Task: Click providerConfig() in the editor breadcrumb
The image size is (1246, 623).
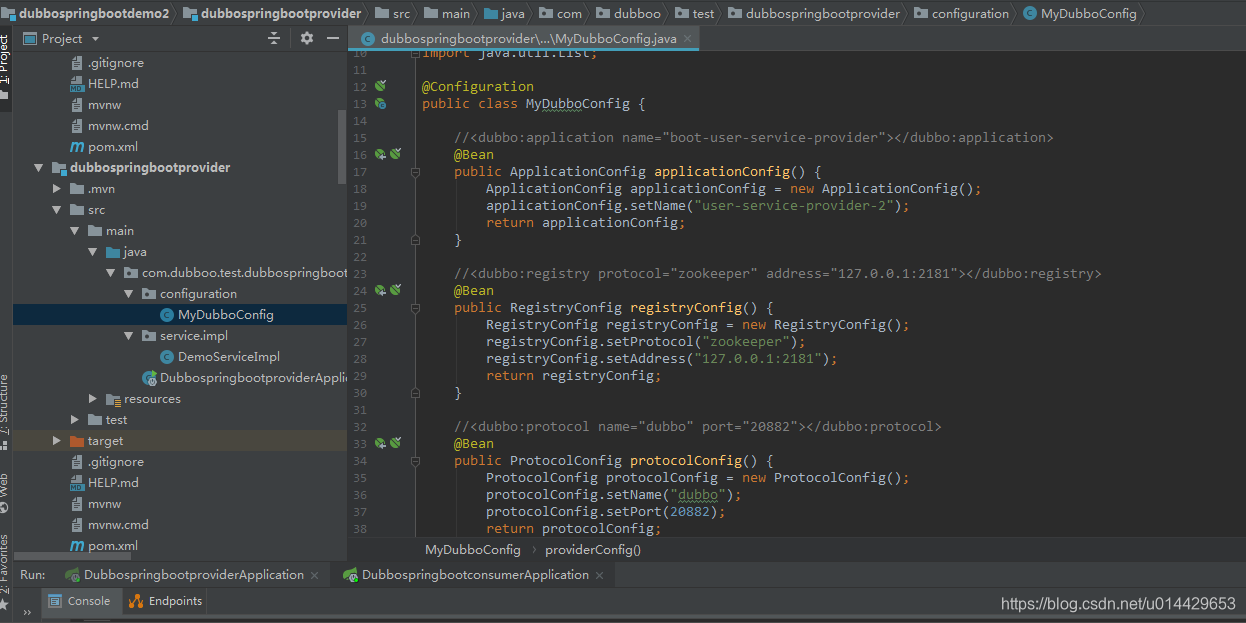Action: (x=593, y=549)
